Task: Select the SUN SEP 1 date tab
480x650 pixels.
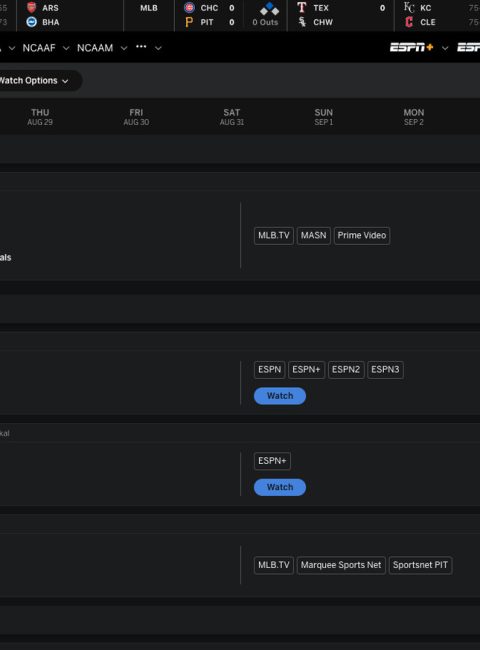Action: 324,117
